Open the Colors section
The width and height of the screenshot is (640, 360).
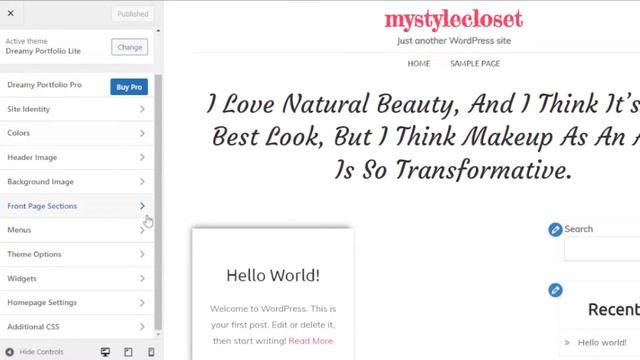(77, 133)
